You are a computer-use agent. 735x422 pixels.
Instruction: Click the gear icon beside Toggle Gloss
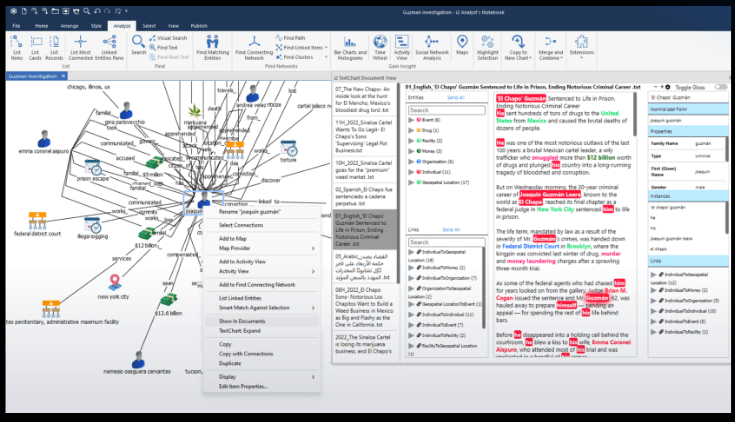[668, 87]
